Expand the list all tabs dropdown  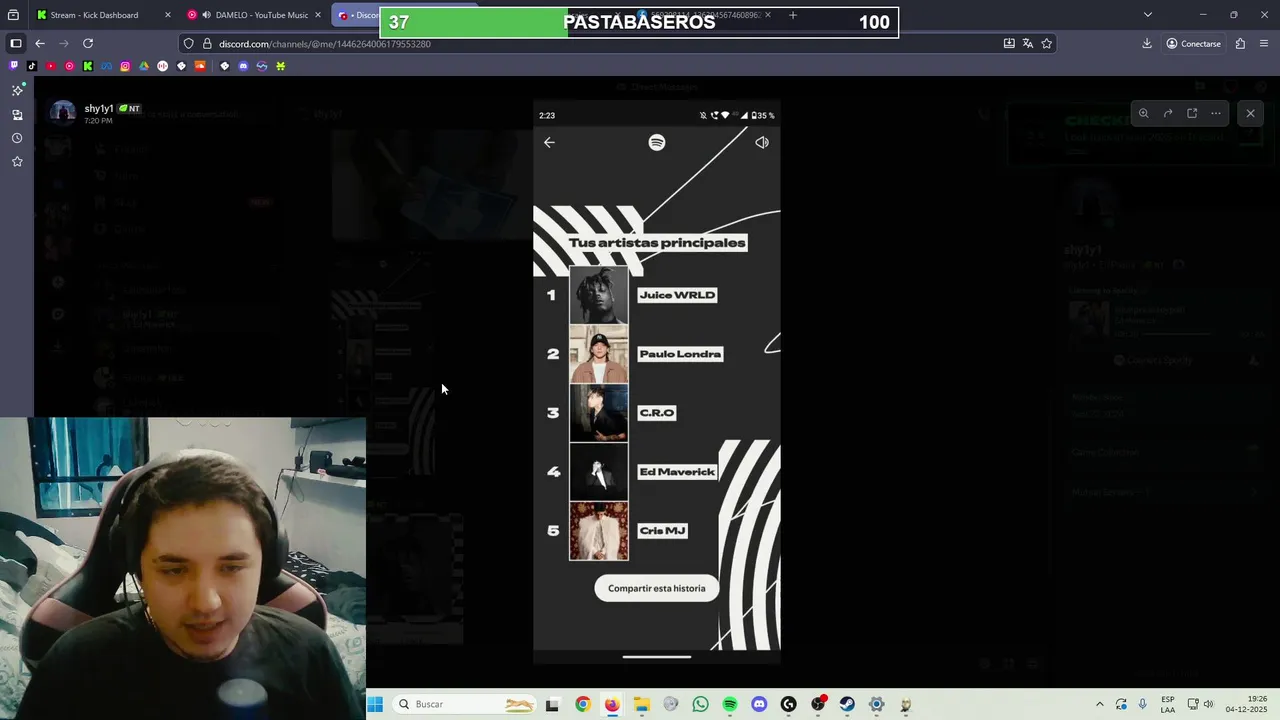1148,15
